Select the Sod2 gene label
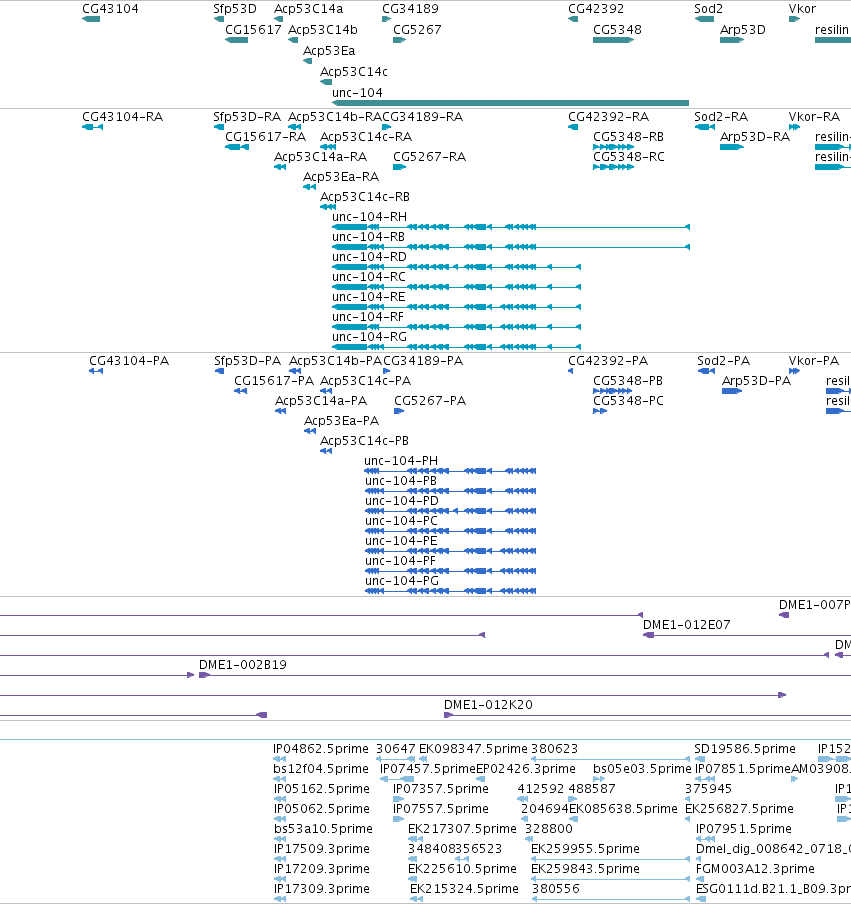This screenshot has width=851, height=904. click(x=708, y=9)
